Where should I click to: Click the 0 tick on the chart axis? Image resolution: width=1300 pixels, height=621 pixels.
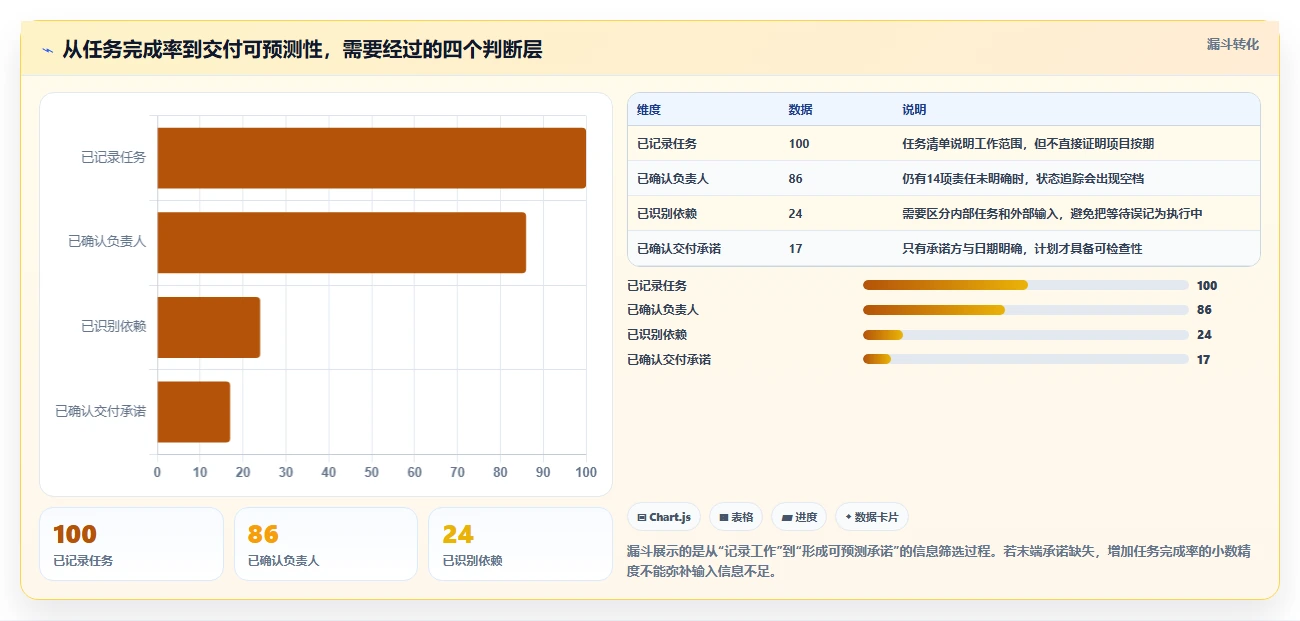(157, 472)
